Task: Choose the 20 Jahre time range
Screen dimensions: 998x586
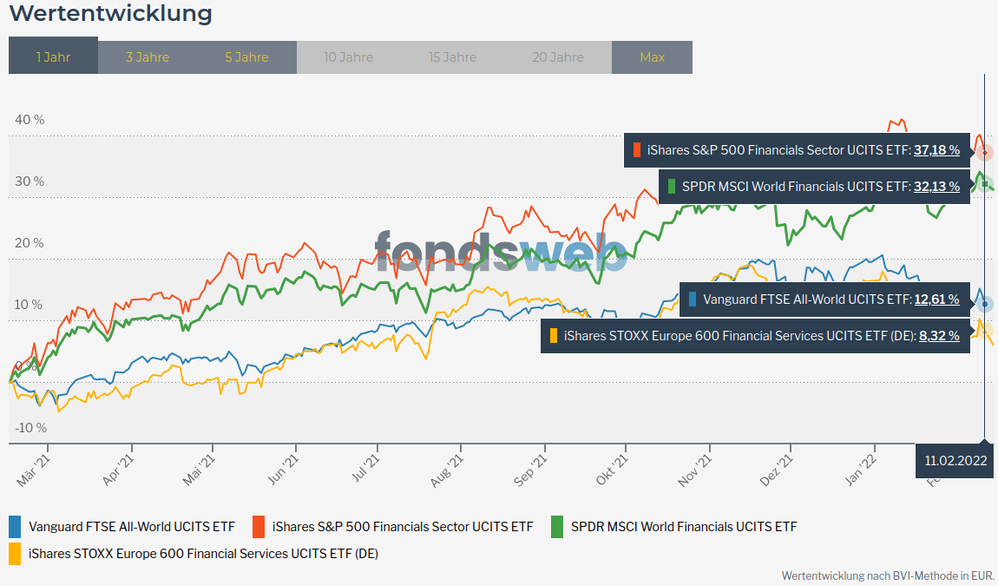Action: point(558,57)
